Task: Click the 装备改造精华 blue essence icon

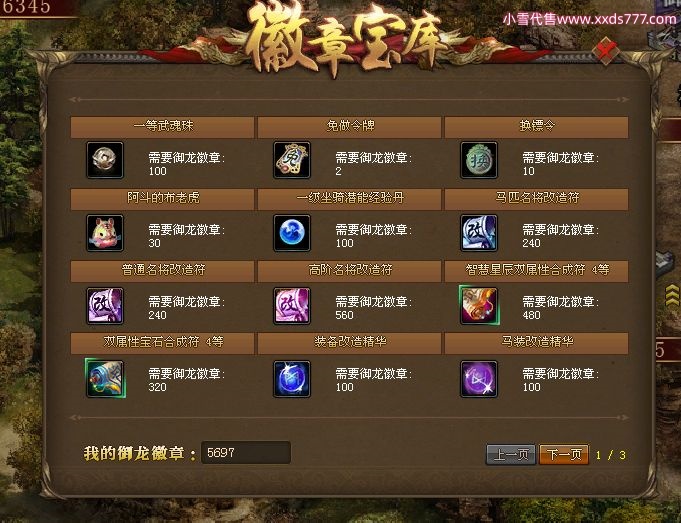Action: pos(292,379)
